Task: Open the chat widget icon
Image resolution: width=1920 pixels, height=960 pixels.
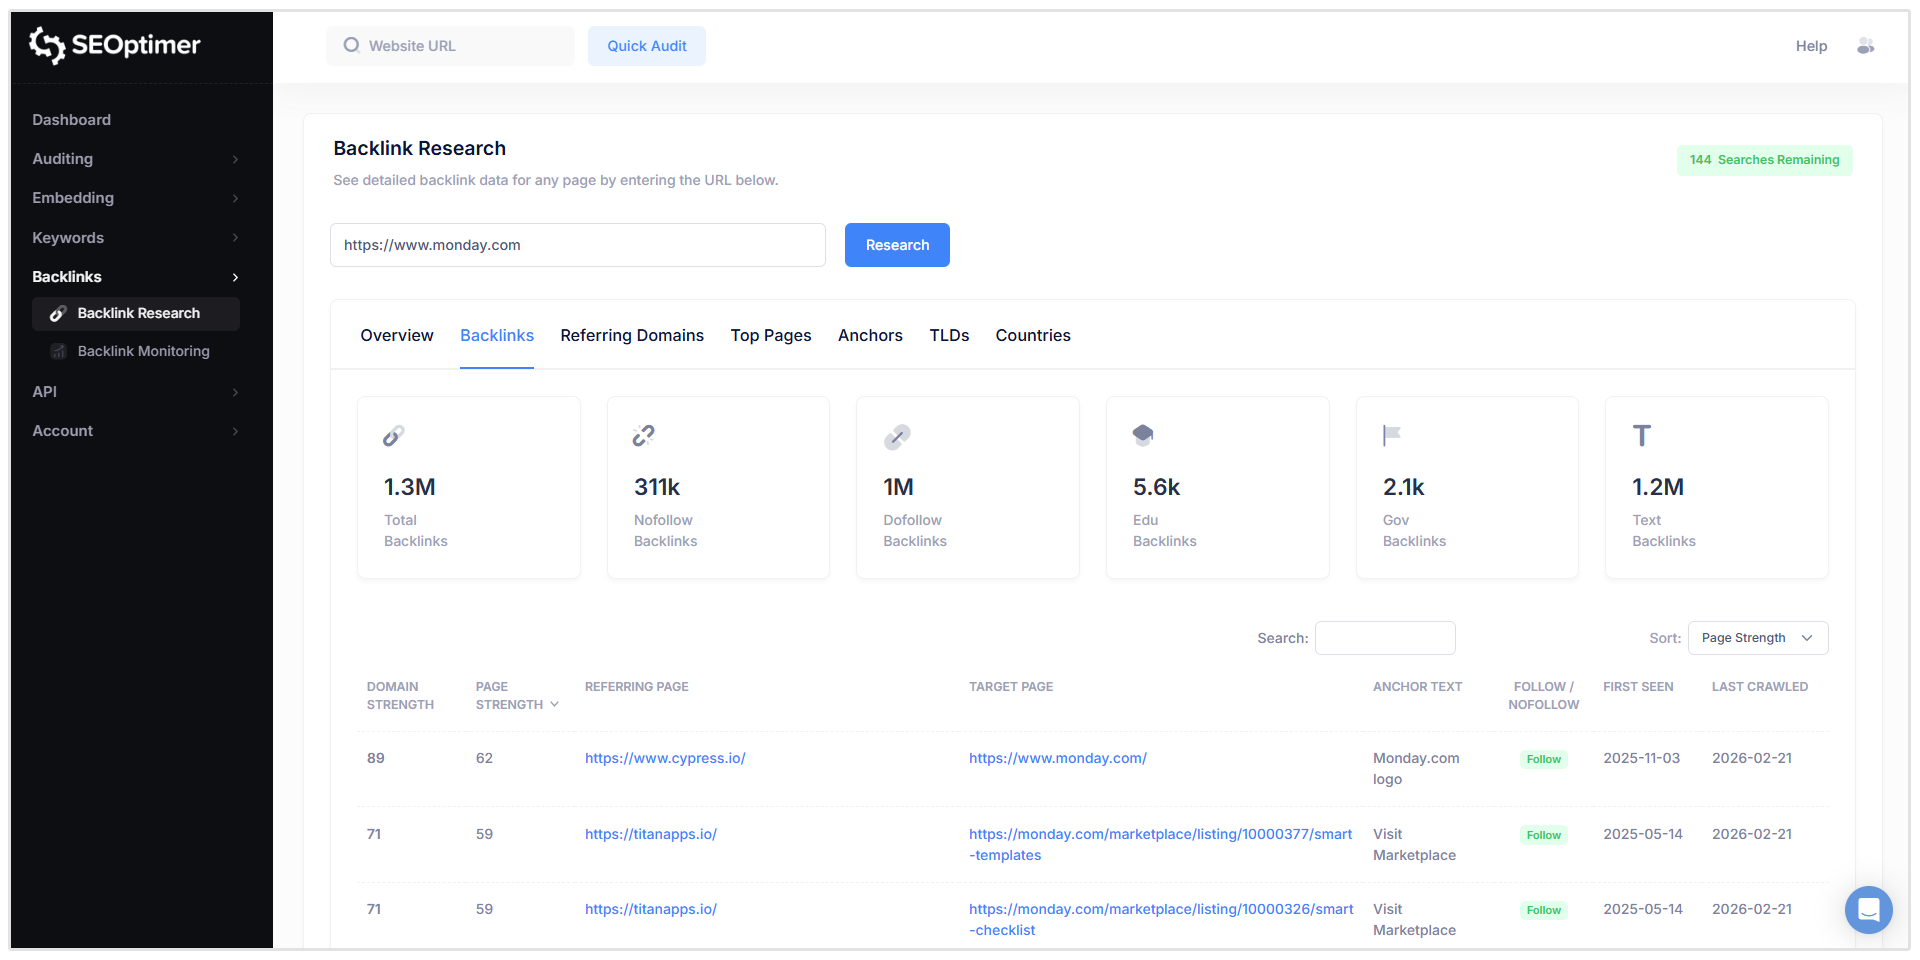Action: point(1869,910)
